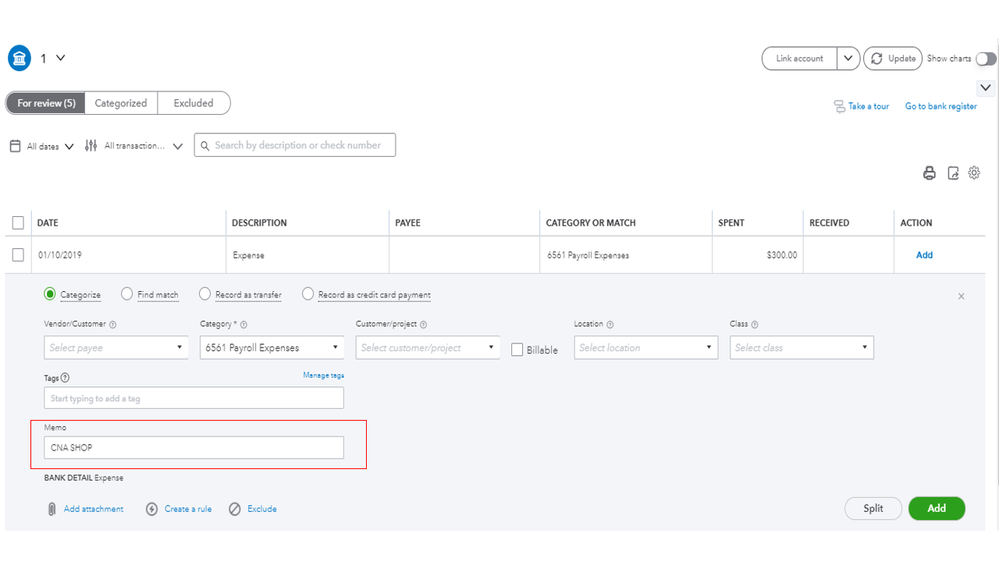Open the Go to bank register link
The width and height of the screenshot is (999, 562).
point(940,106)
